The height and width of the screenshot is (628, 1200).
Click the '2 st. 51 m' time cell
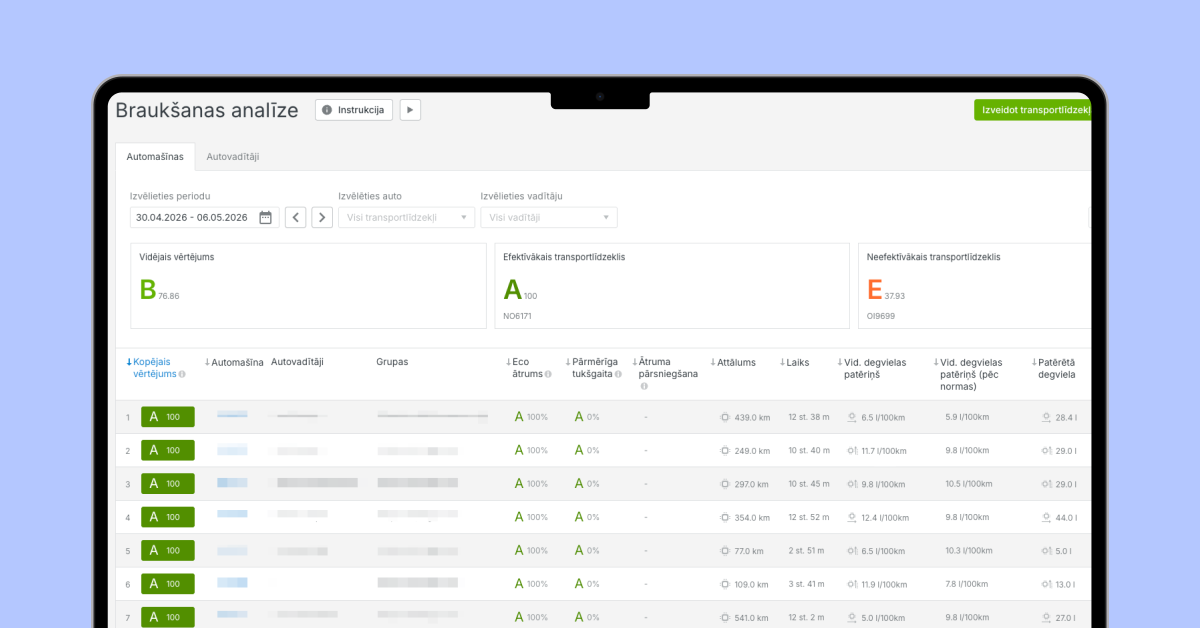click(x=806, y=551)
